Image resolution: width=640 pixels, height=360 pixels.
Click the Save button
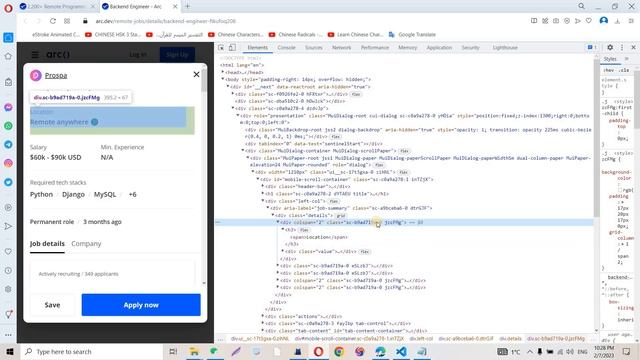52,305
